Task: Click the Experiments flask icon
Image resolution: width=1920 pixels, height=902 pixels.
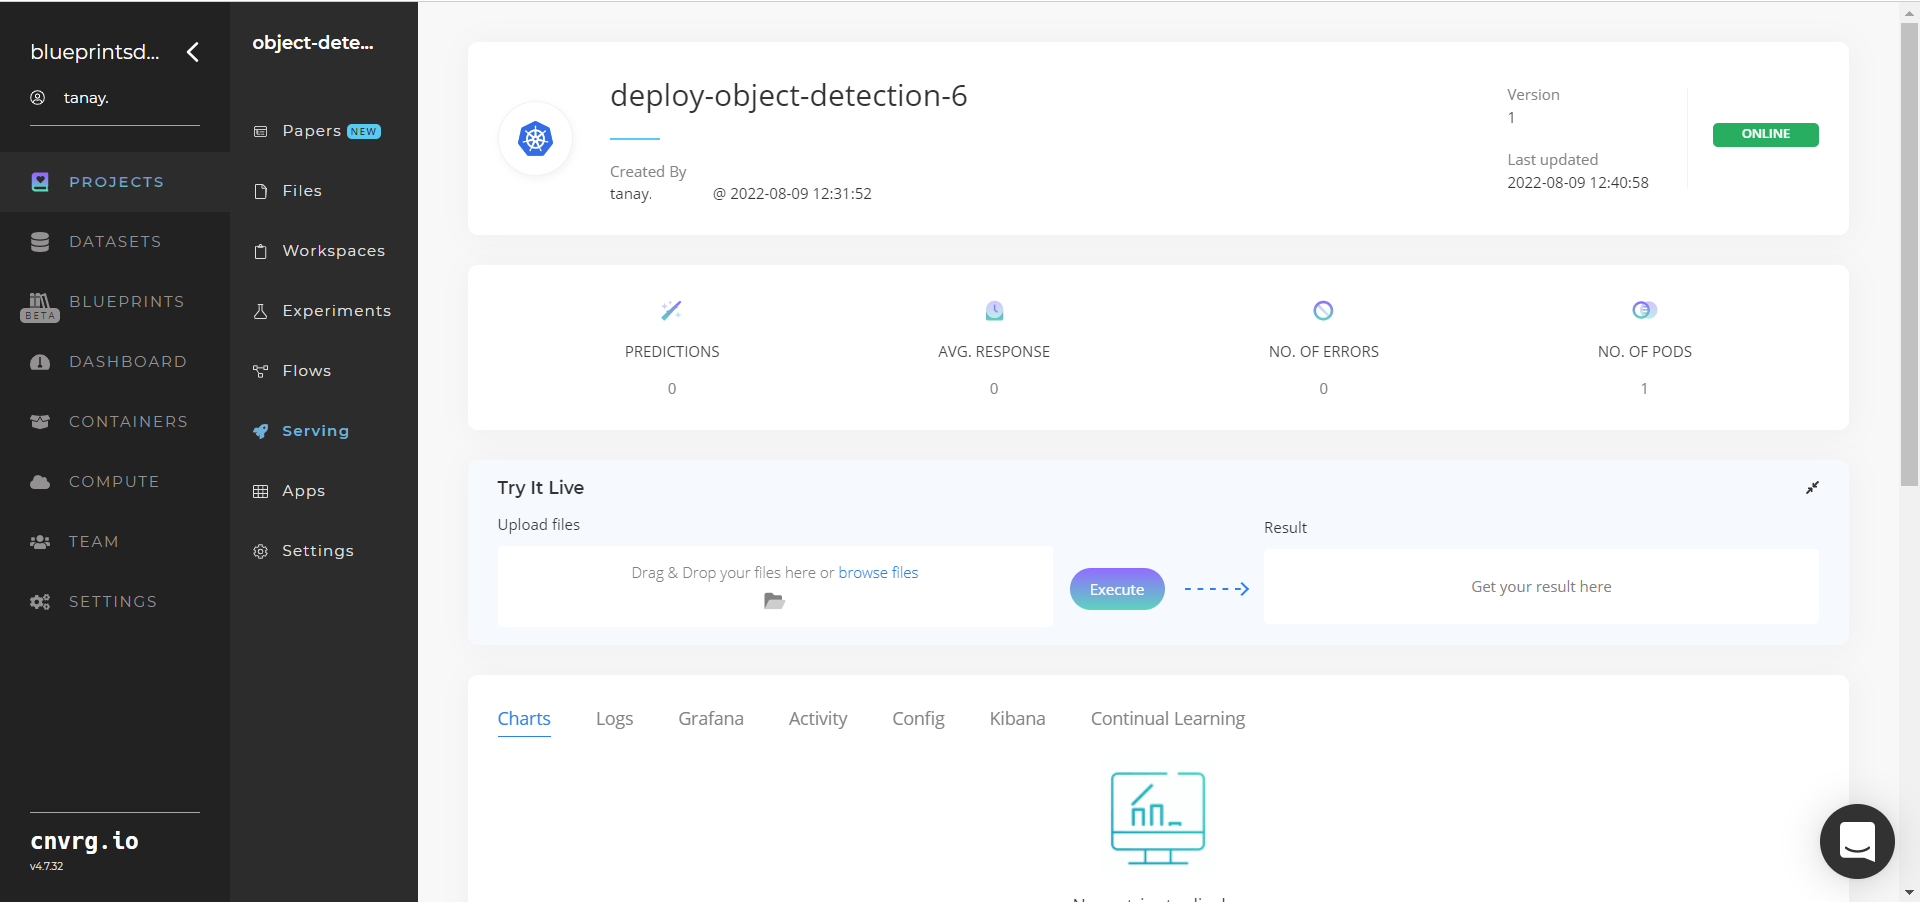Action: (x=261, y=311)
